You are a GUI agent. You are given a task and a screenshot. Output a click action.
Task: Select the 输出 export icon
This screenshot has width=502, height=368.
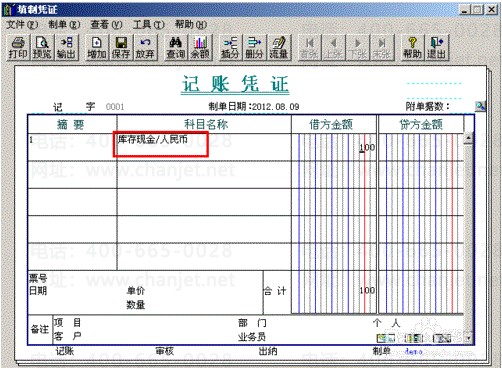pos(66,47)
